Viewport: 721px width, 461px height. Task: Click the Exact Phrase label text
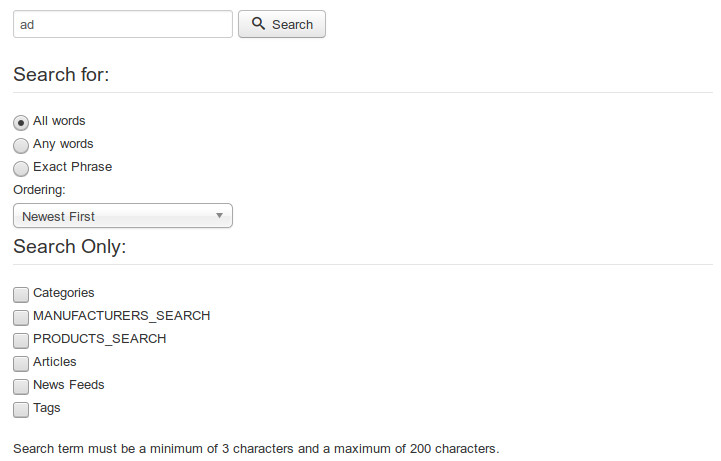tap(73, 167)
